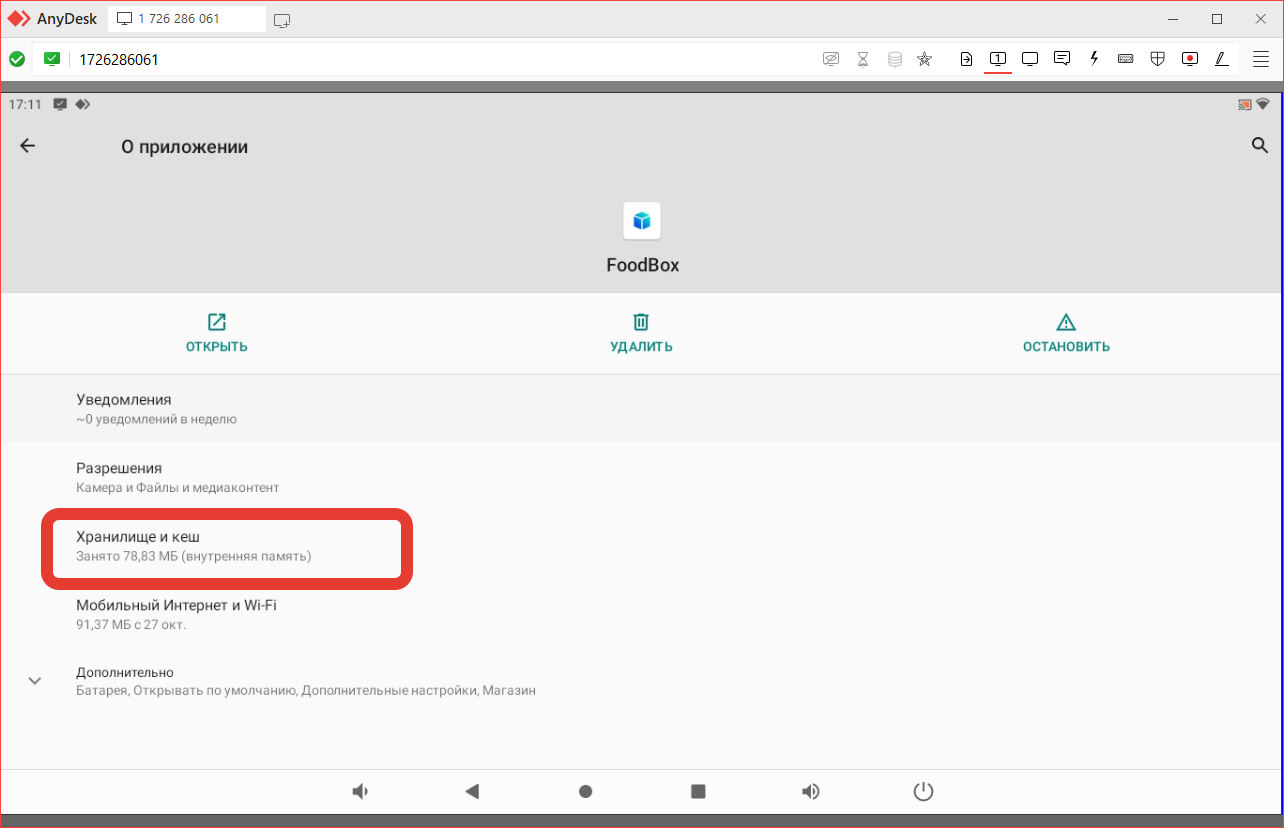Force stop app with ОСТАНОВИТЬ

1066,333
